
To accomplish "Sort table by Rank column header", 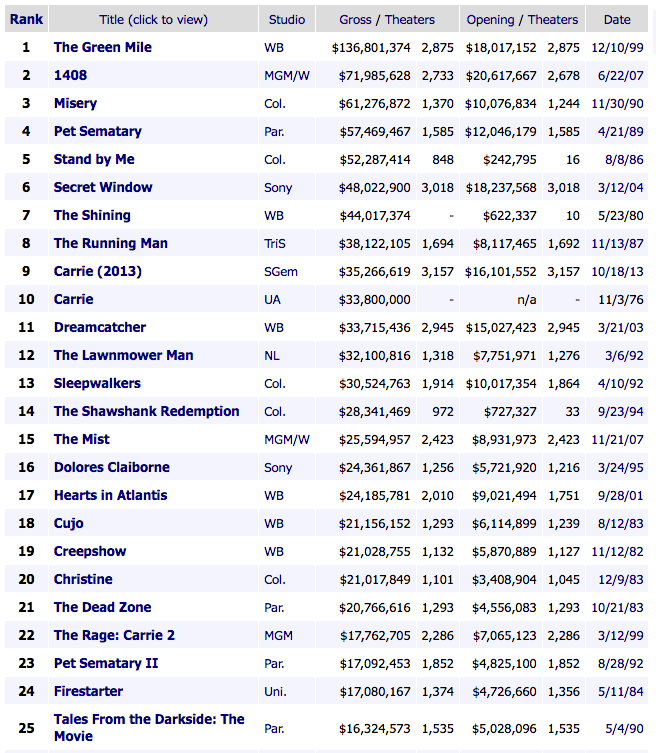I will coord(26,19).
